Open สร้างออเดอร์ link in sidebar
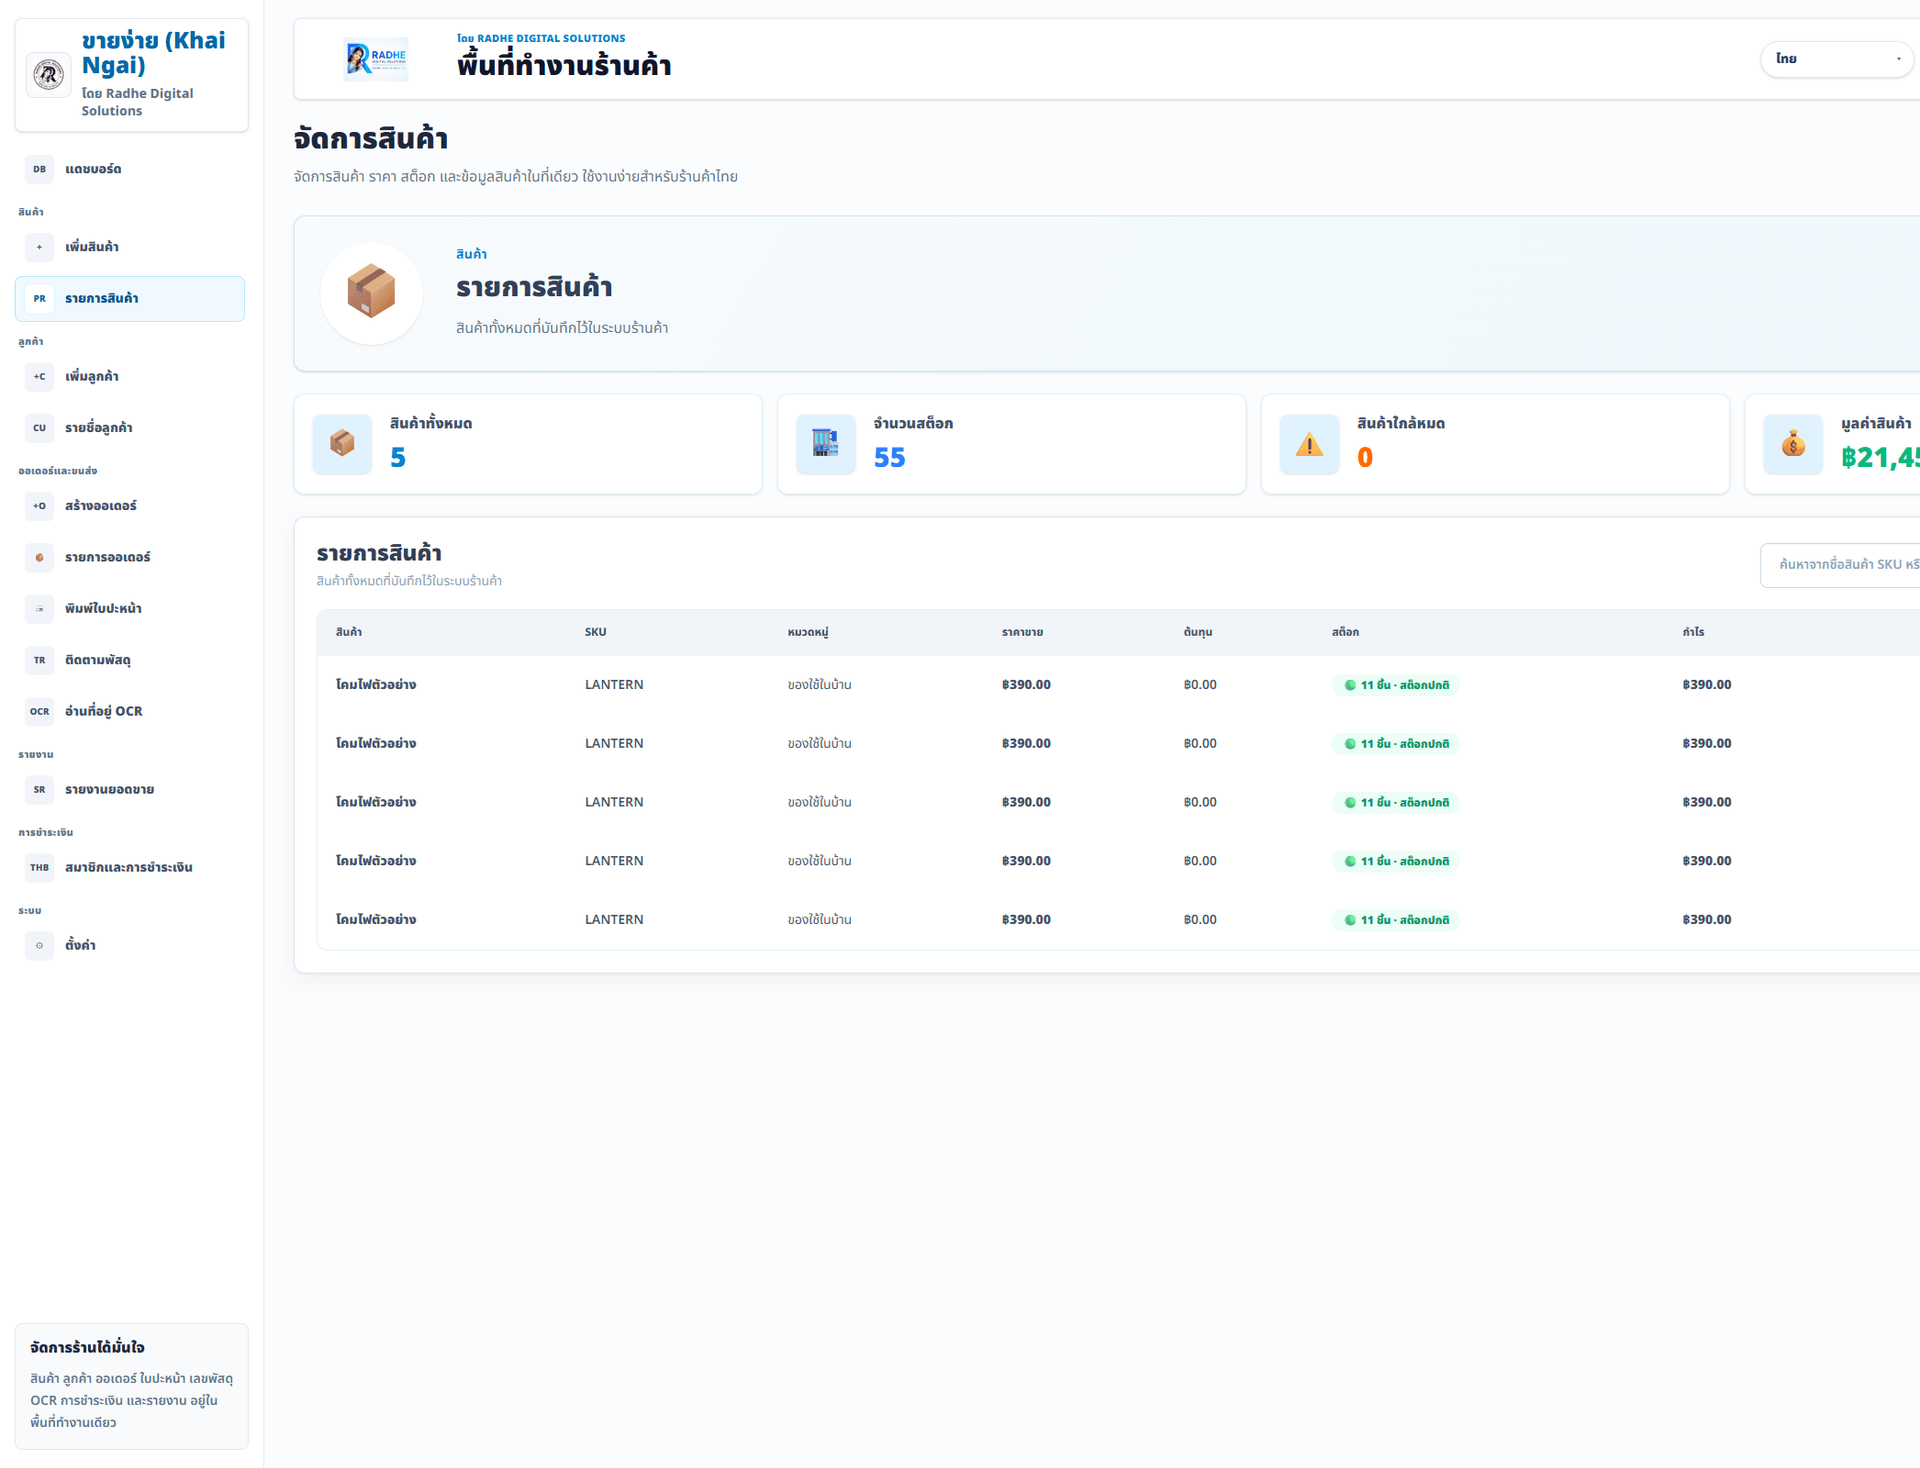The height and width of the screenshot is (1468, 1920). (130, 506)
